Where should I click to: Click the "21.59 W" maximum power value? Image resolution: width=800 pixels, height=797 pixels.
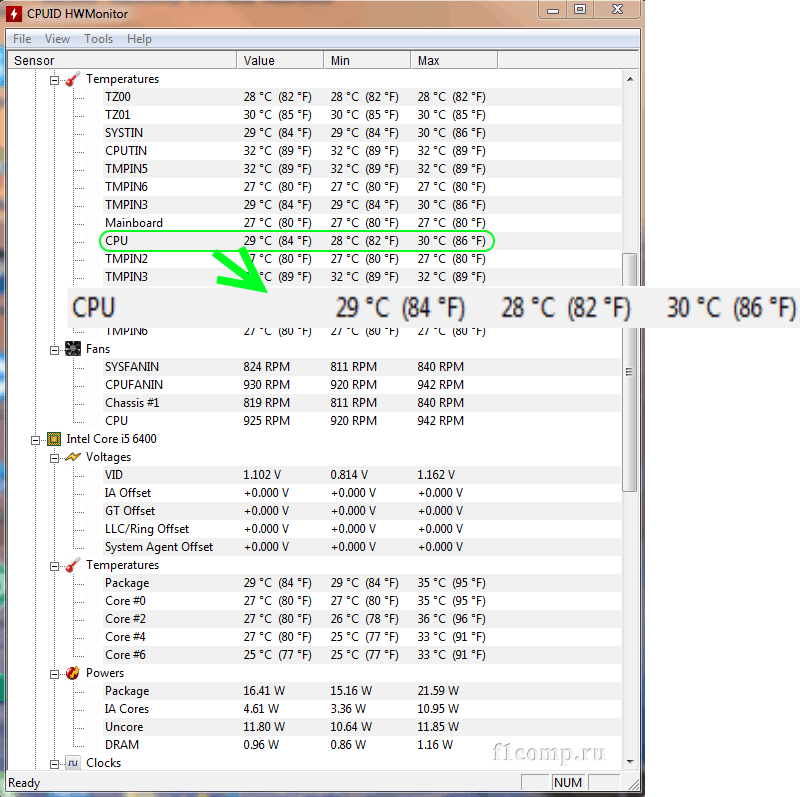(438, 691)
